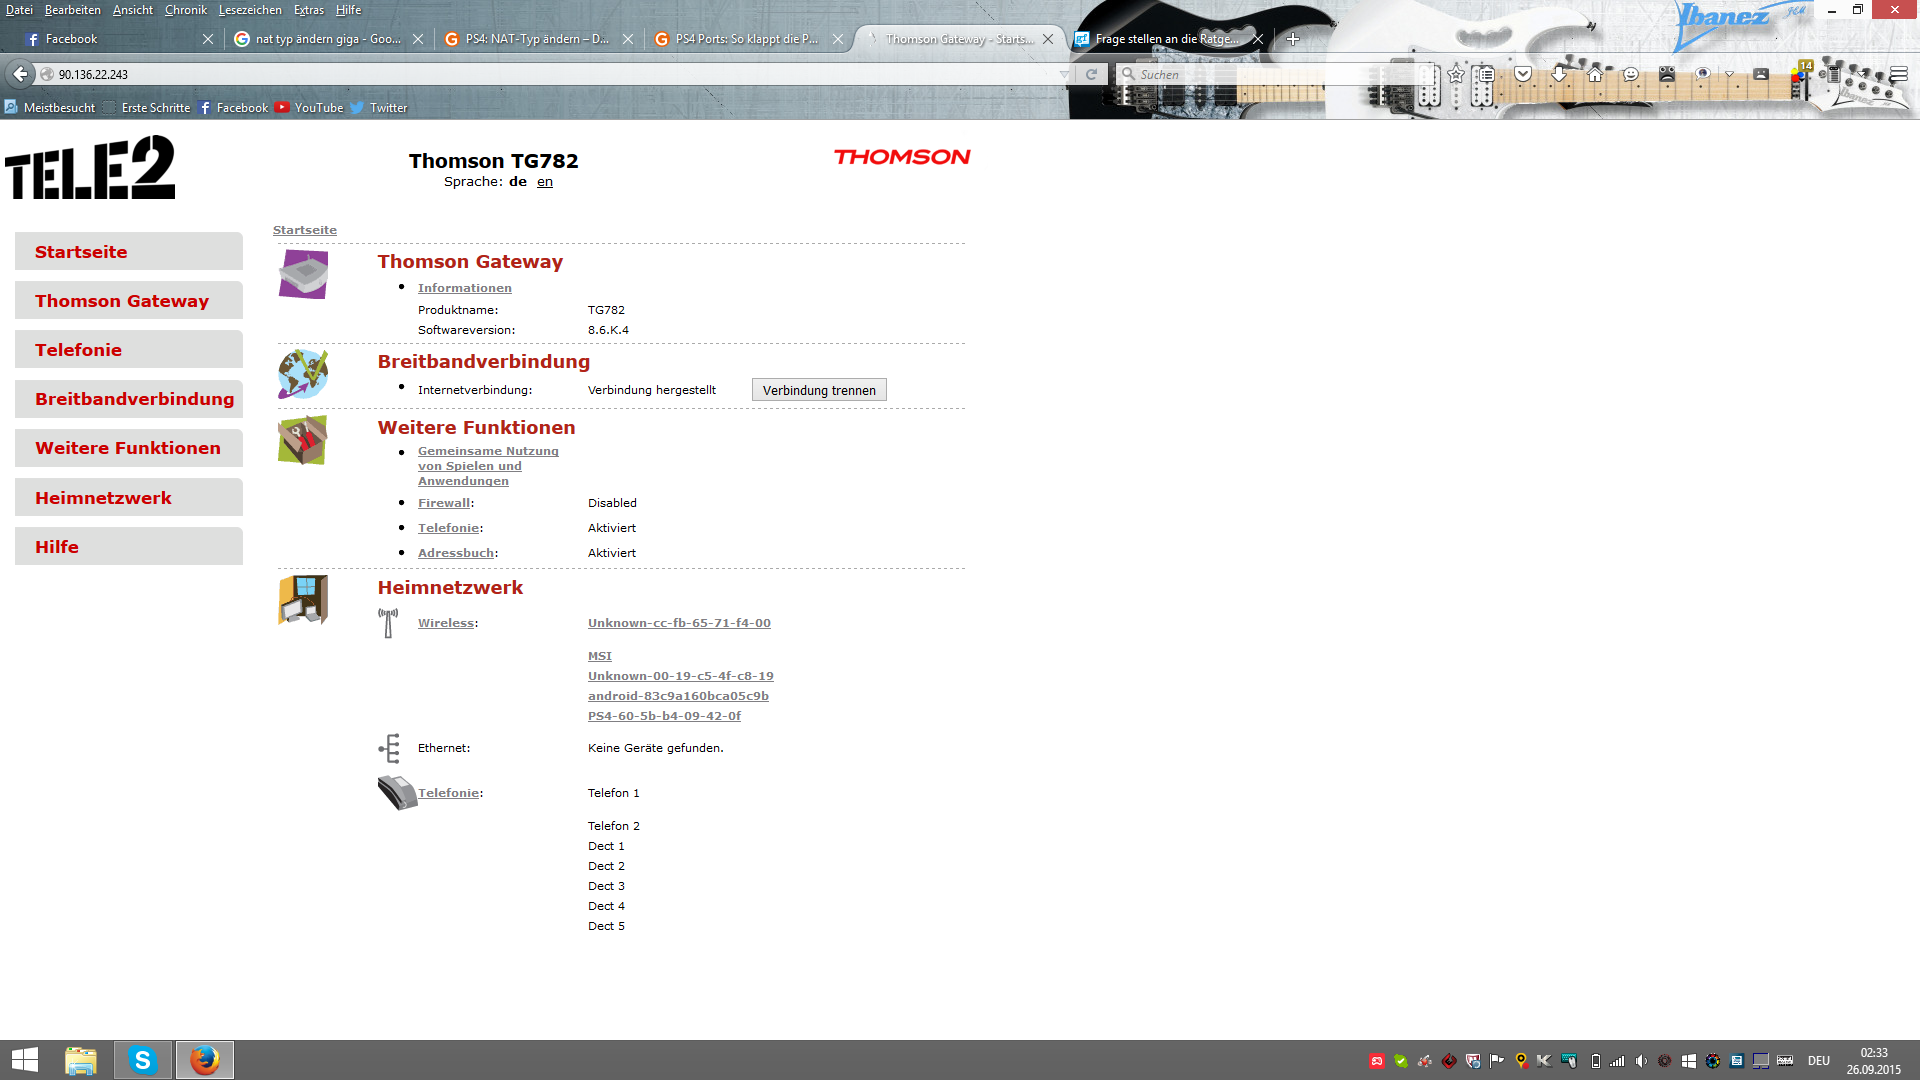1920x1080 pixels.
Task: Open Hilfe in the sidebar
Action: [129, 547]
